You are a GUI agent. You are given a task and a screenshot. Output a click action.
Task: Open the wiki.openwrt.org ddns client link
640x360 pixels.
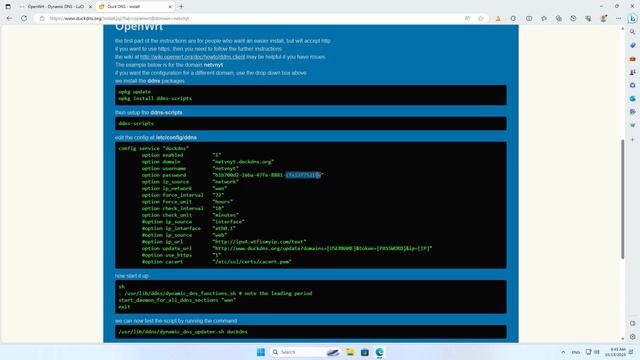[193, 57]
